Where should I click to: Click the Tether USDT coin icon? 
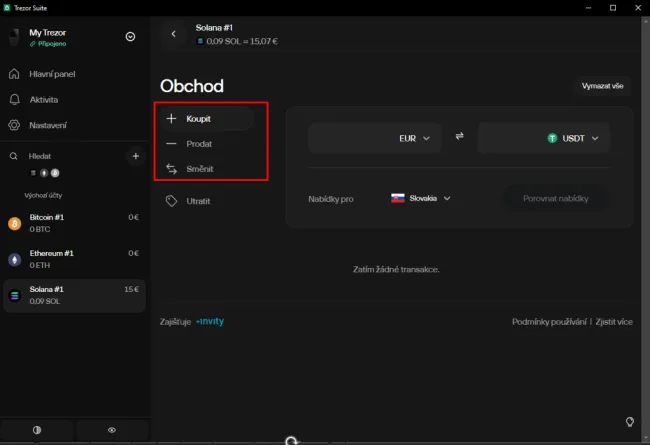click(x=552, y=139)
